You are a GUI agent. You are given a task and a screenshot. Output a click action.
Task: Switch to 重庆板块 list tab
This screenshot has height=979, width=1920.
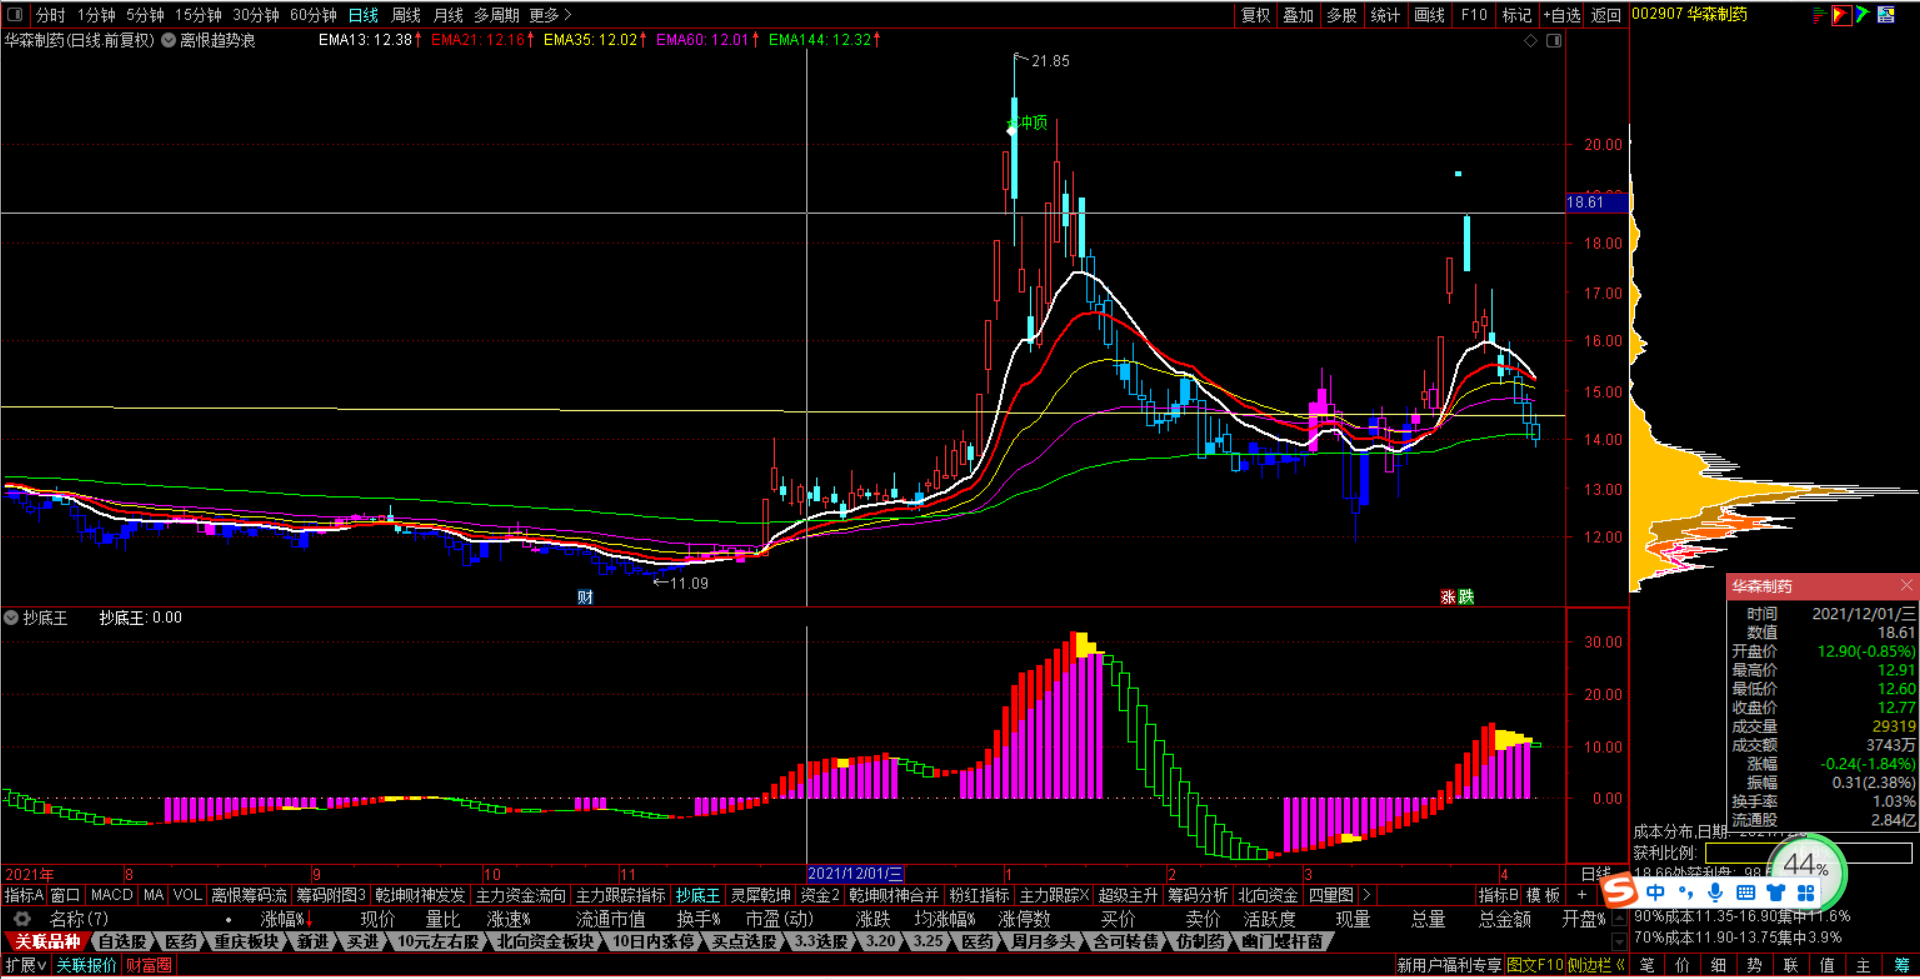(246, 942)
